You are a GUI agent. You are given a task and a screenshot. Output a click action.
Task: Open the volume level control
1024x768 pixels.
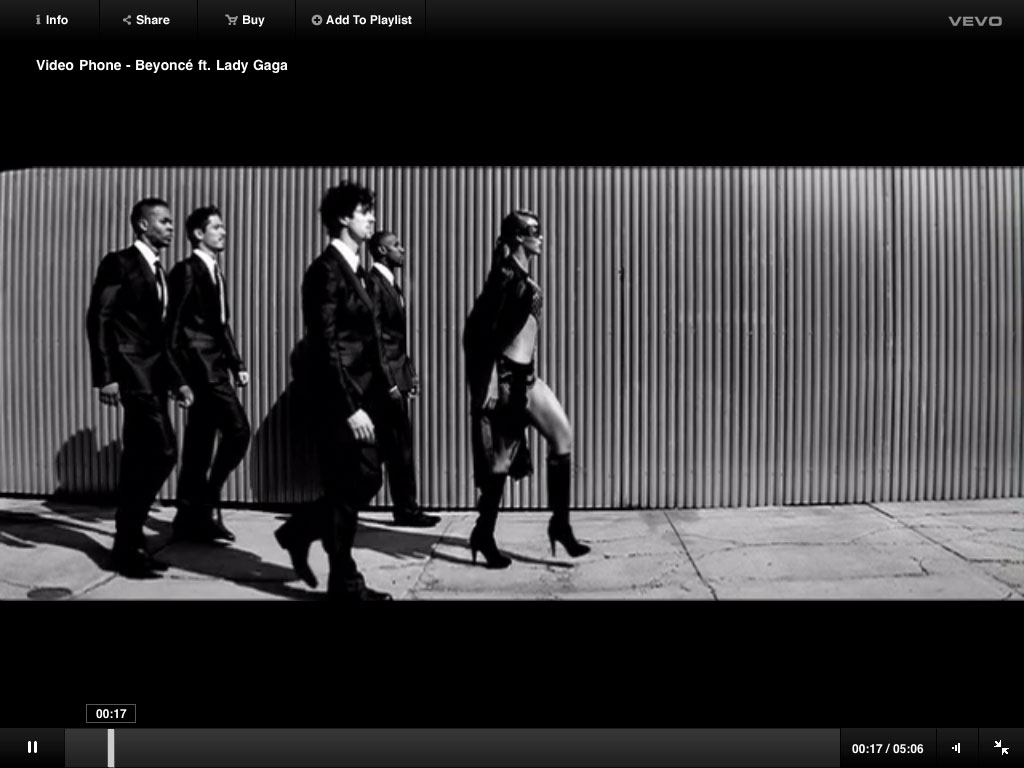[x=957, y=748]
